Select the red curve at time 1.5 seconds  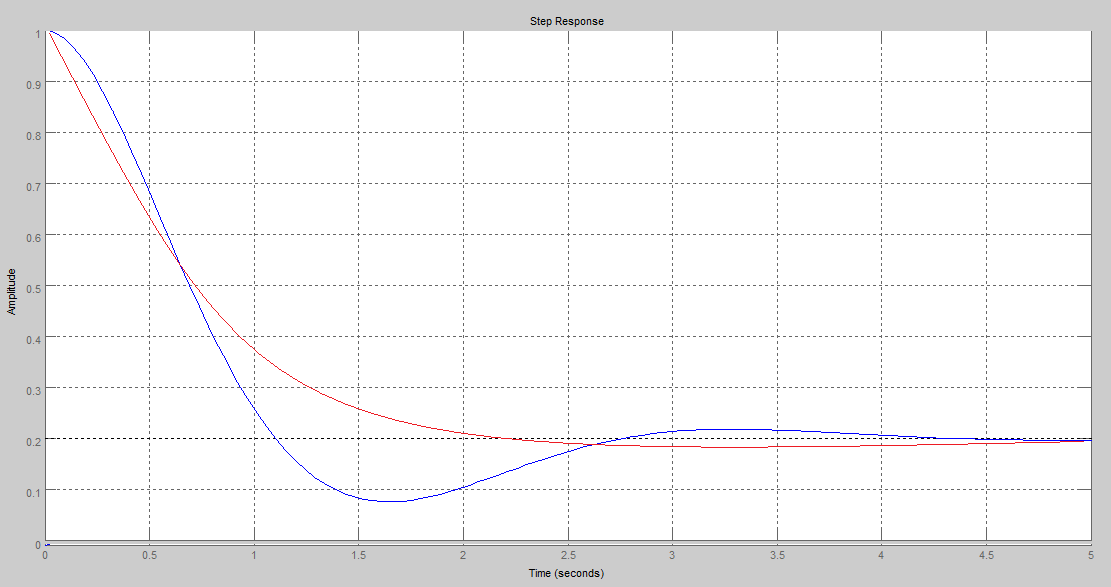(x=359, y=409)
